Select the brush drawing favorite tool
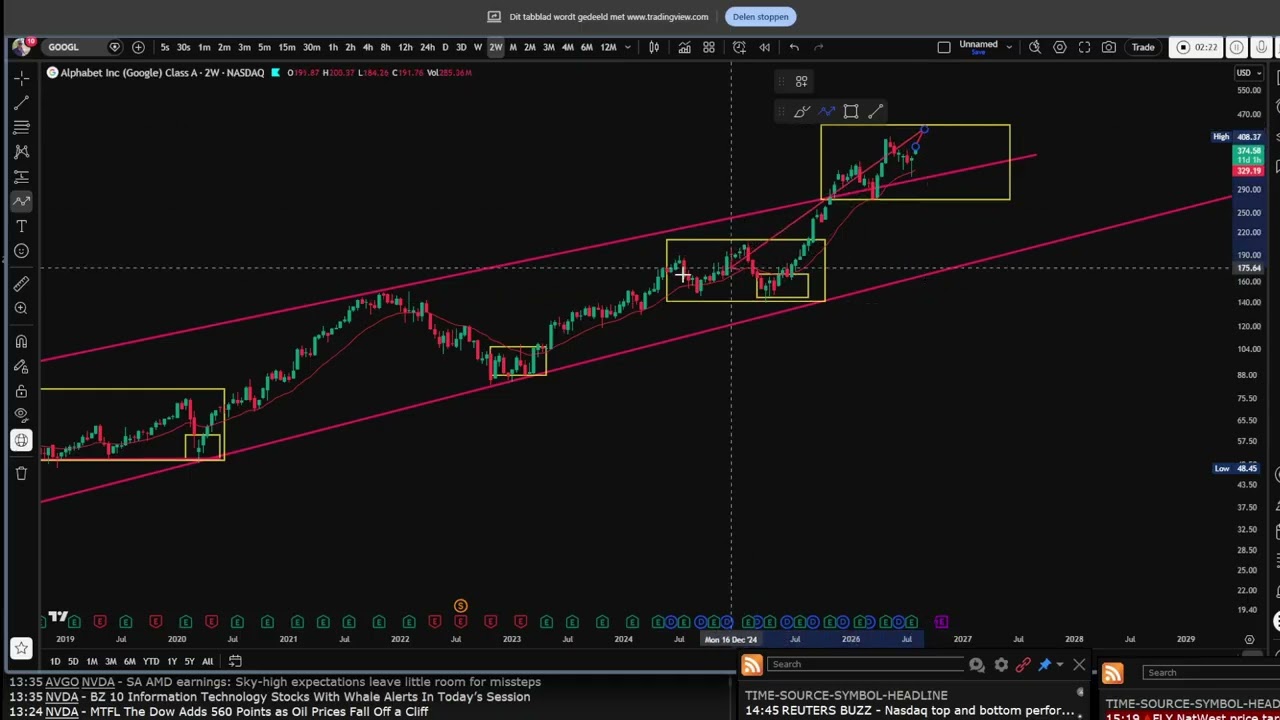The image size is (1280, 720). pos(801,112)
